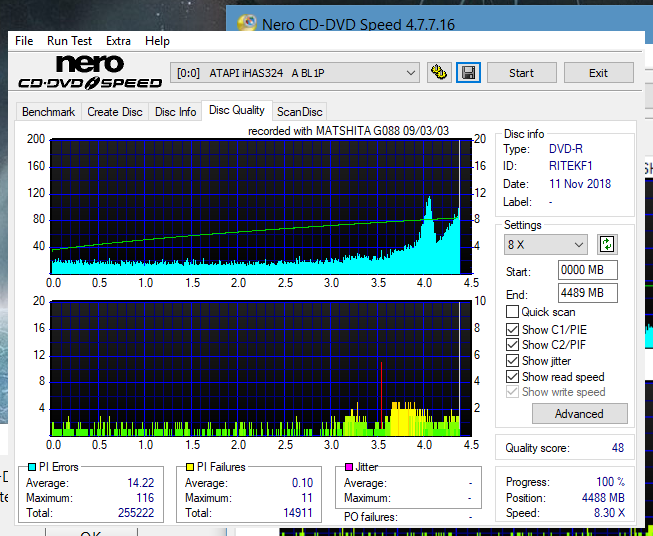Open the Extra menu
This screenshot has width=653, height=536.
click(x=118, y=41)
